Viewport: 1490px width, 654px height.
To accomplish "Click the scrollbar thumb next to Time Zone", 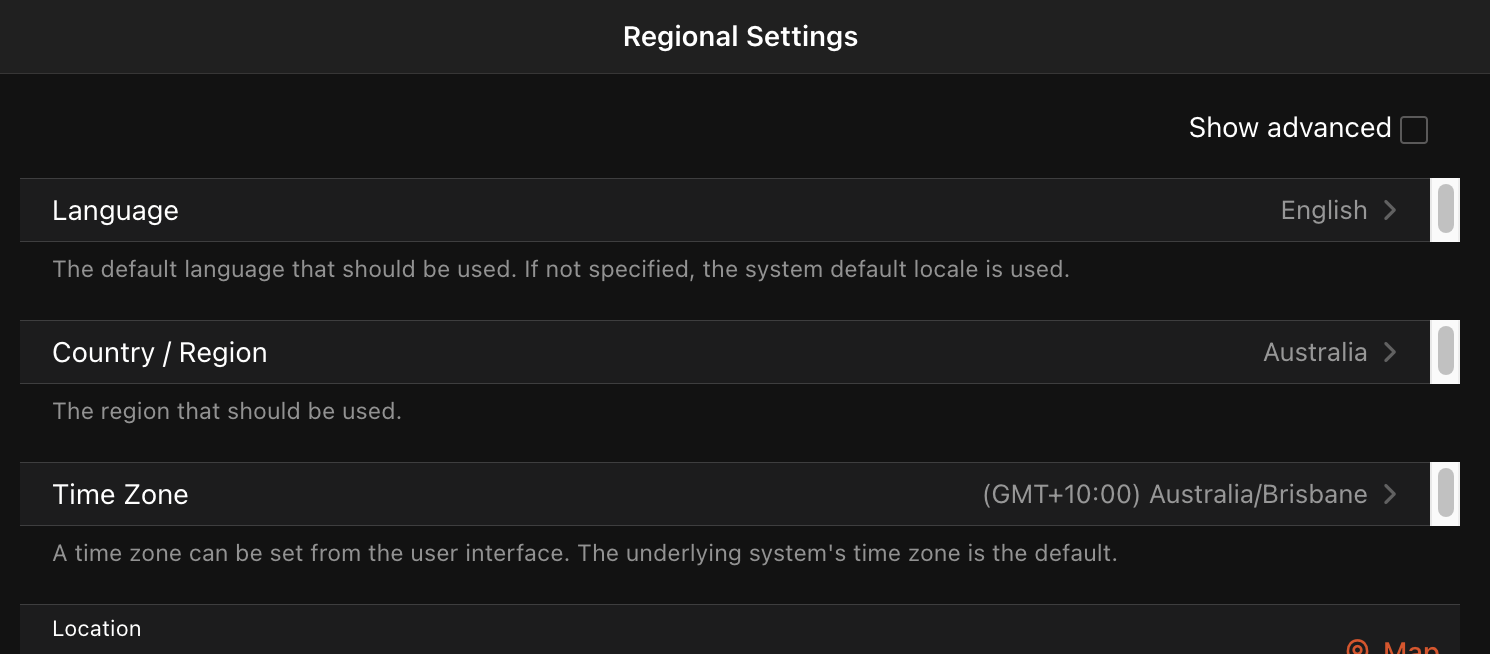I will [x=1444, y=494].
